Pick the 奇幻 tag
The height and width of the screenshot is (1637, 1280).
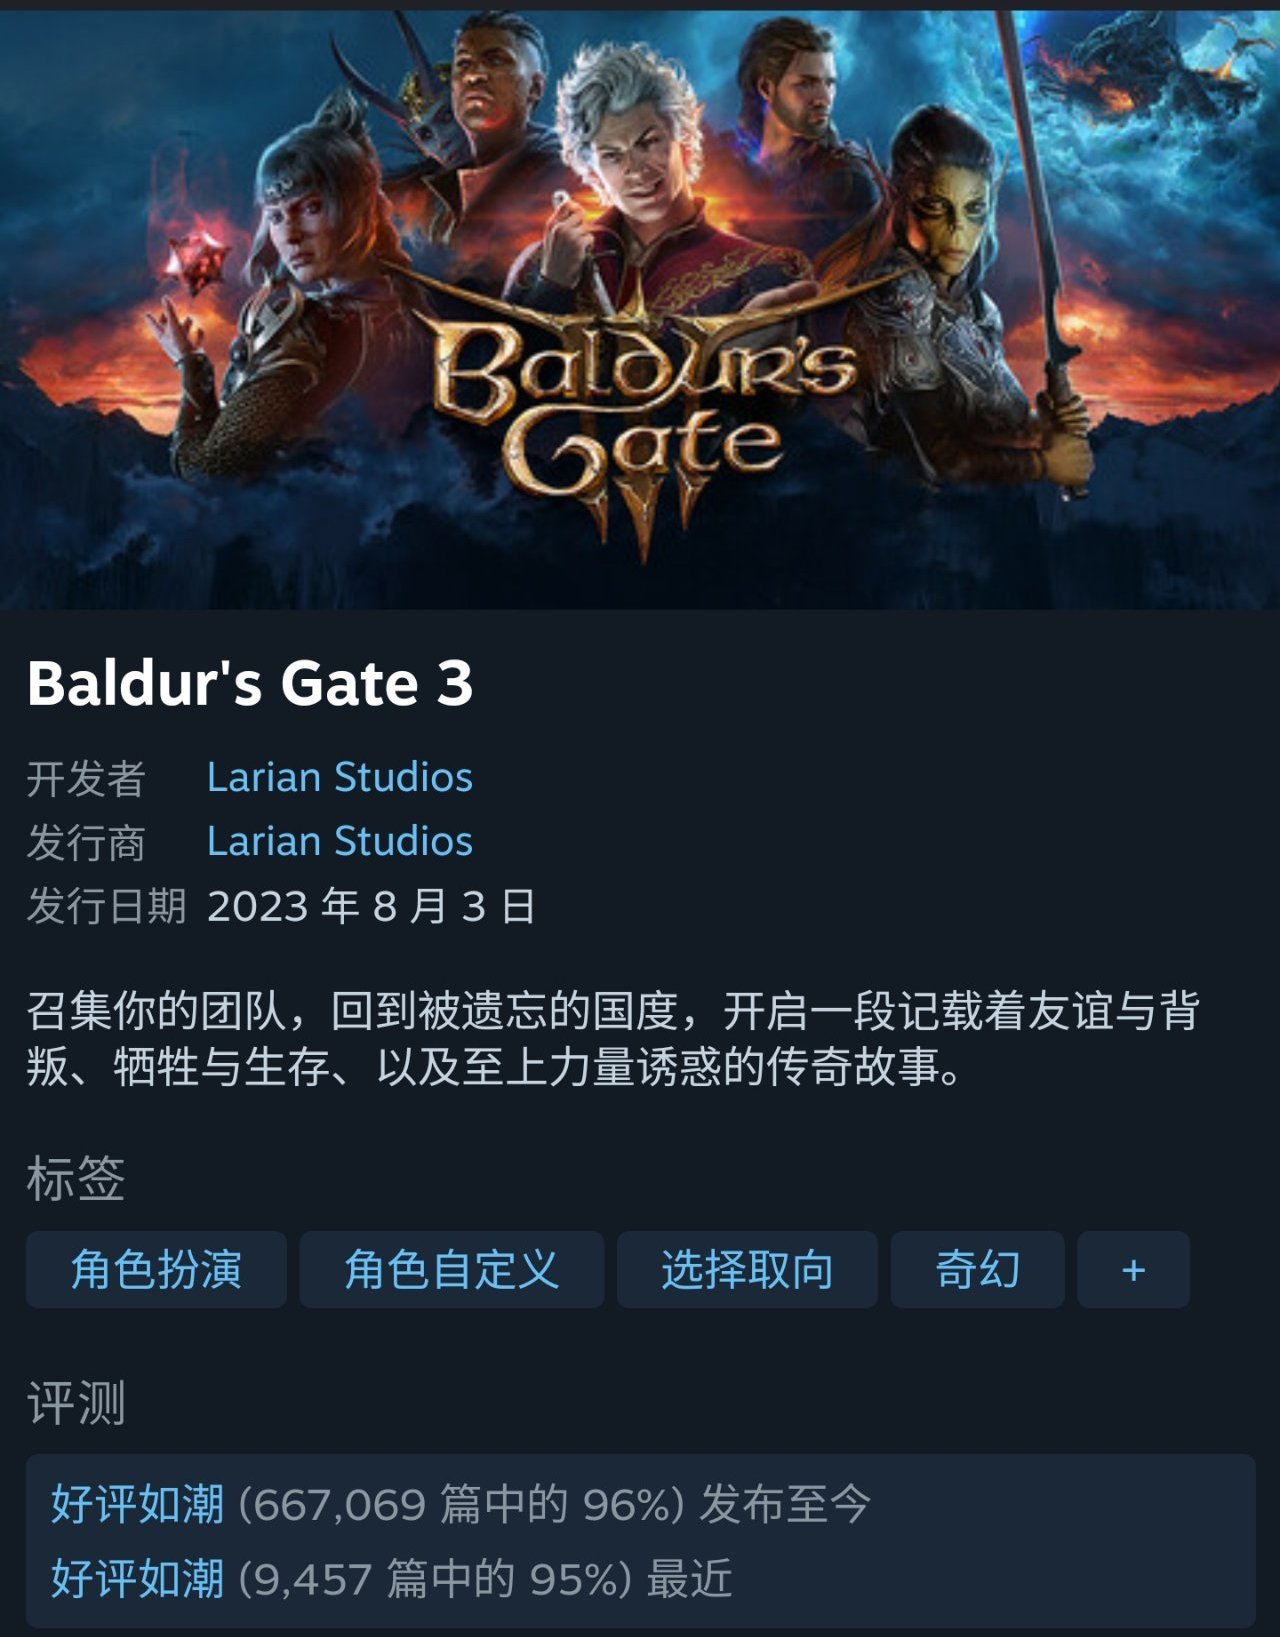pos(977,1270)
